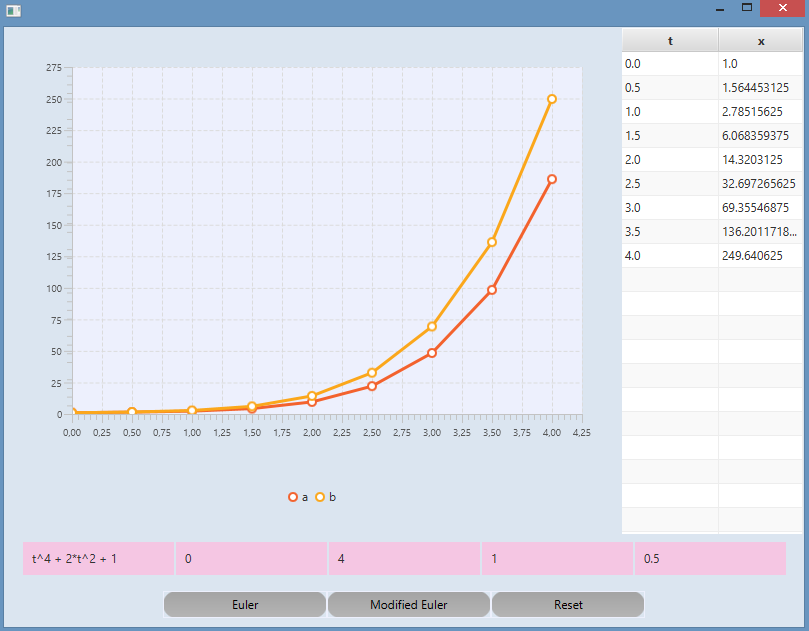Select the t value 0.0 row
This screenshot has height=631, width=809.
pyautogui.click(x=670, y=63)
